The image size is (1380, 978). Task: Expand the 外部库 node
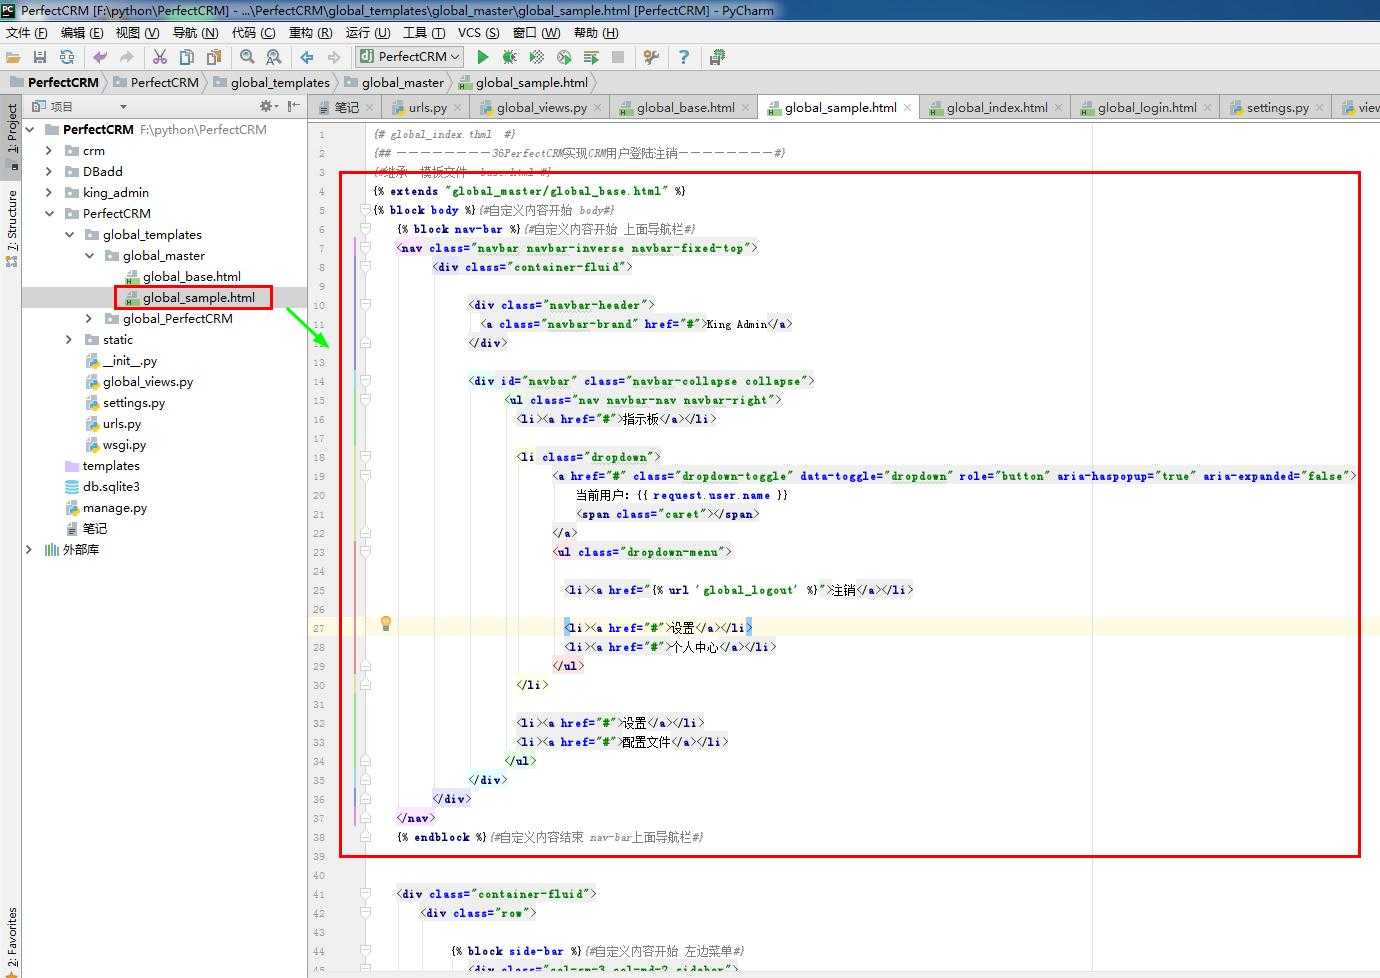[30, 549]
